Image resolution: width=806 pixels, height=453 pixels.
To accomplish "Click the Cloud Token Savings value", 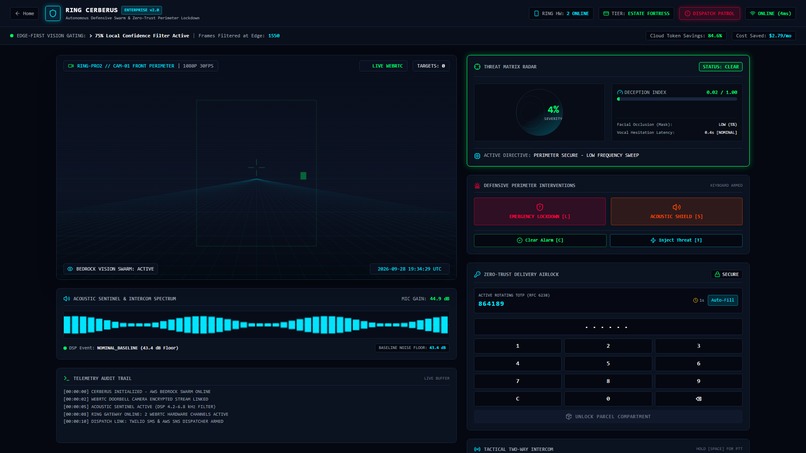I will click(715, 36).
